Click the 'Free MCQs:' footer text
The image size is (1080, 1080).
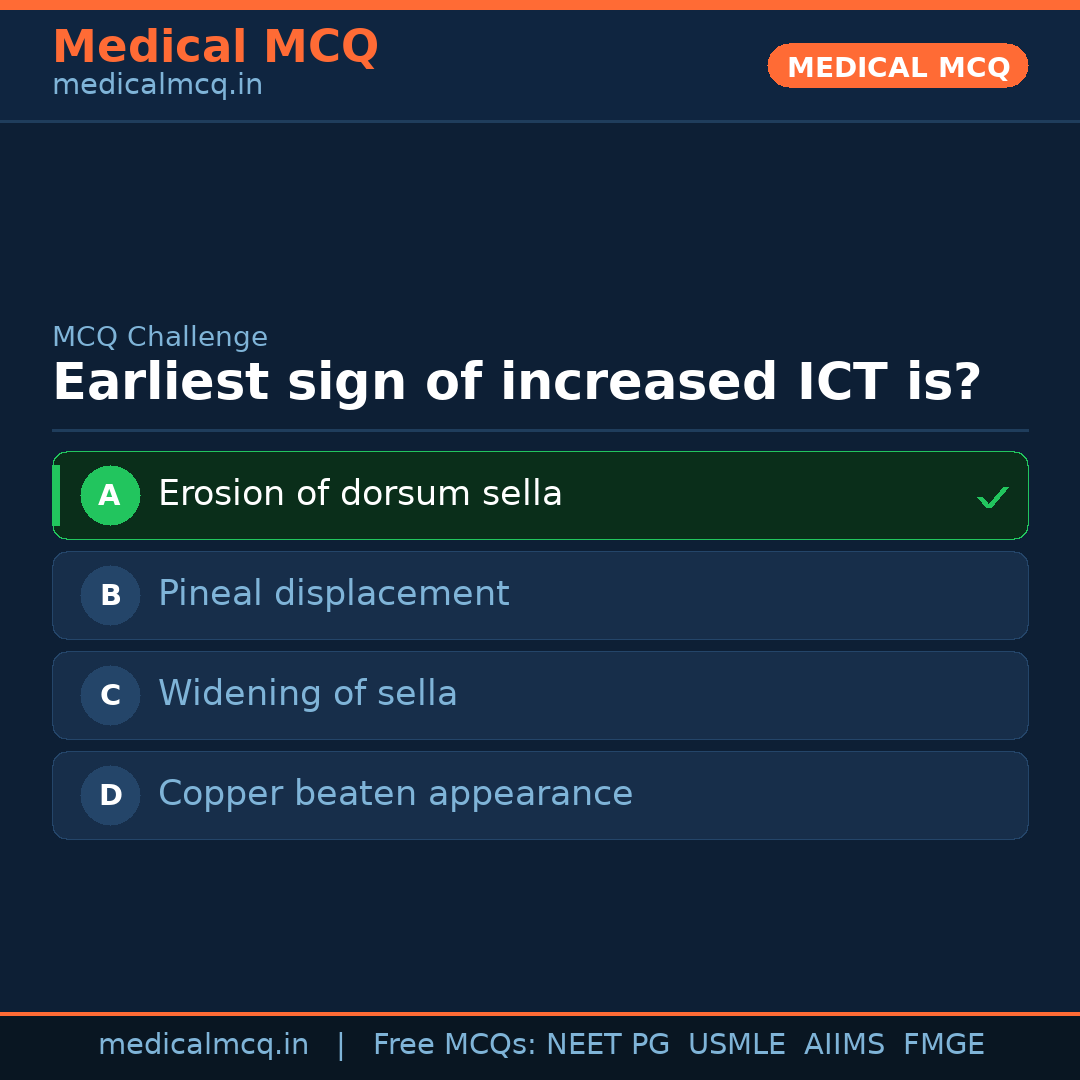[455, 1045]
